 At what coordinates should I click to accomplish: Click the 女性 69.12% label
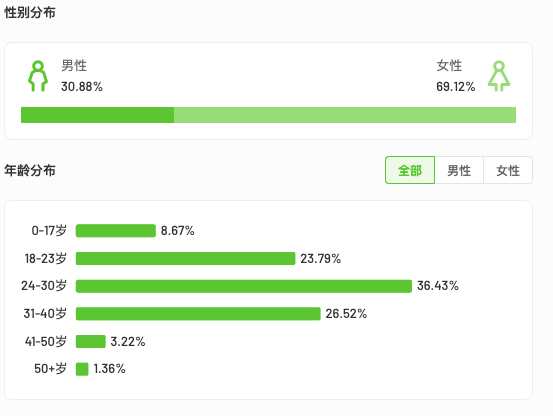pyautogui.click(x=456, y=76)
